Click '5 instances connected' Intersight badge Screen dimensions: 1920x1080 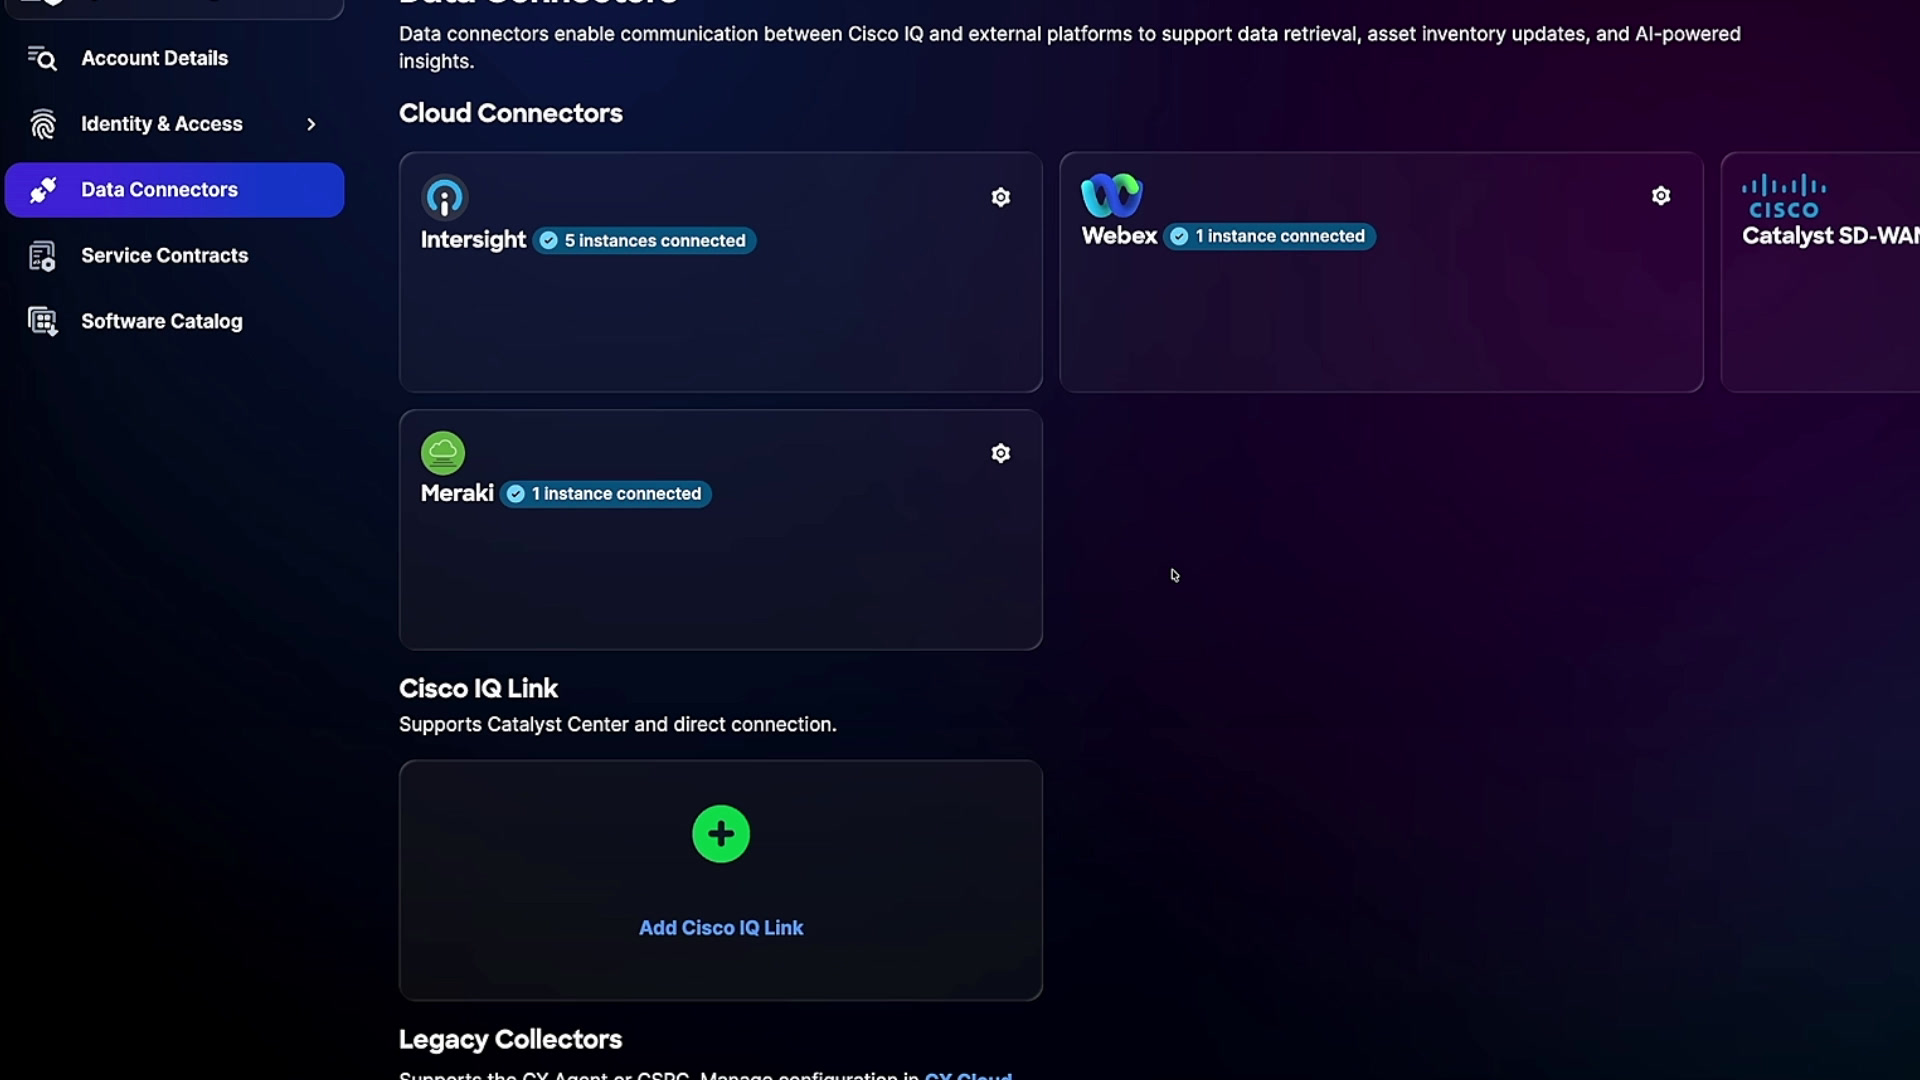(x=645, y=240)
